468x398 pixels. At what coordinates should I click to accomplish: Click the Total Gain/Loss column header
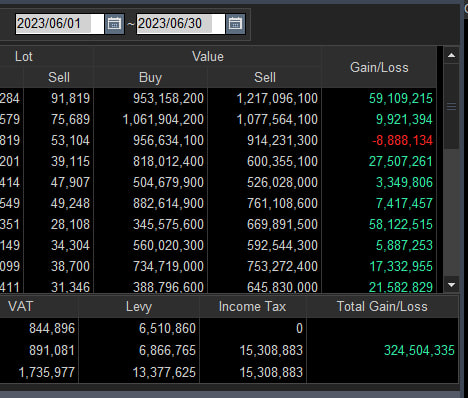point(382,306)
